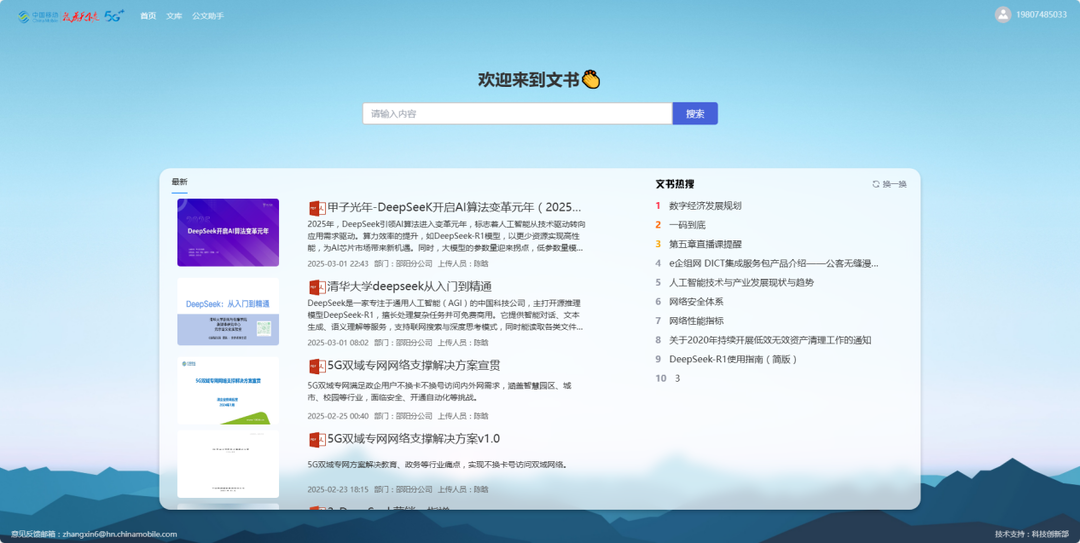Open title 5G双域专网网络支撑解决方案宣贯

click(x=413, y=366)
